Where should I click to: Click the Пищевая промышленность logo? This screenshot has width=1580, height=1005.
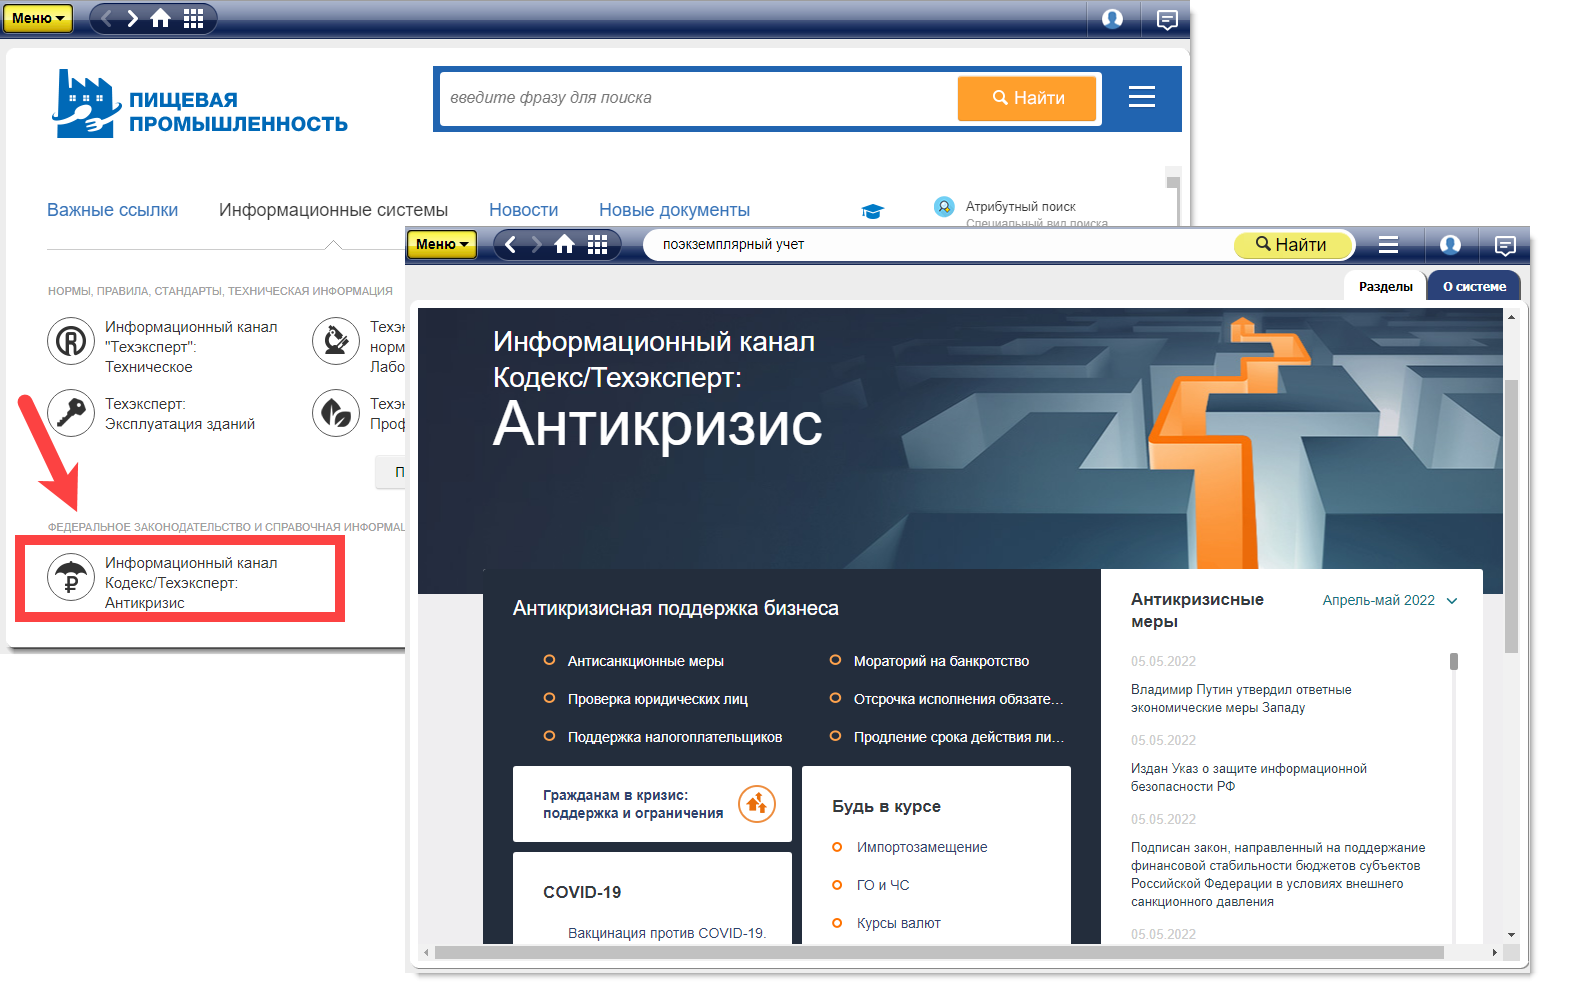(x=200, y=104)
